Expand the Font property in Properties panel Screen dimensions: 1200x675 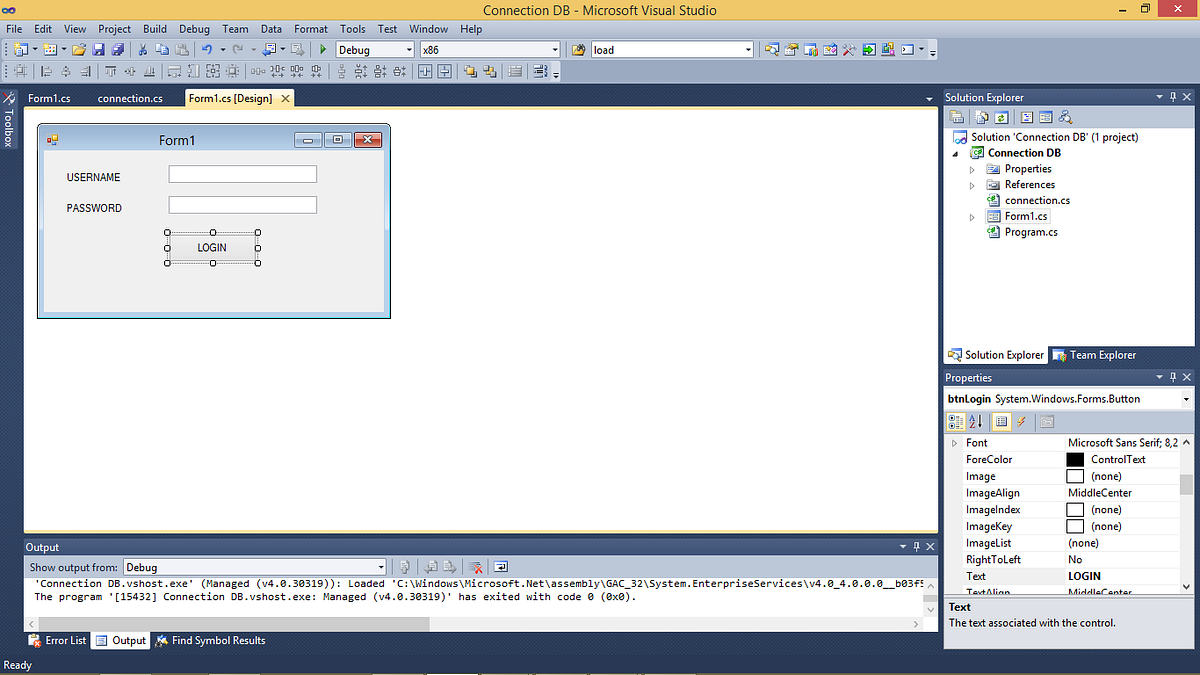tap(953, 442)
